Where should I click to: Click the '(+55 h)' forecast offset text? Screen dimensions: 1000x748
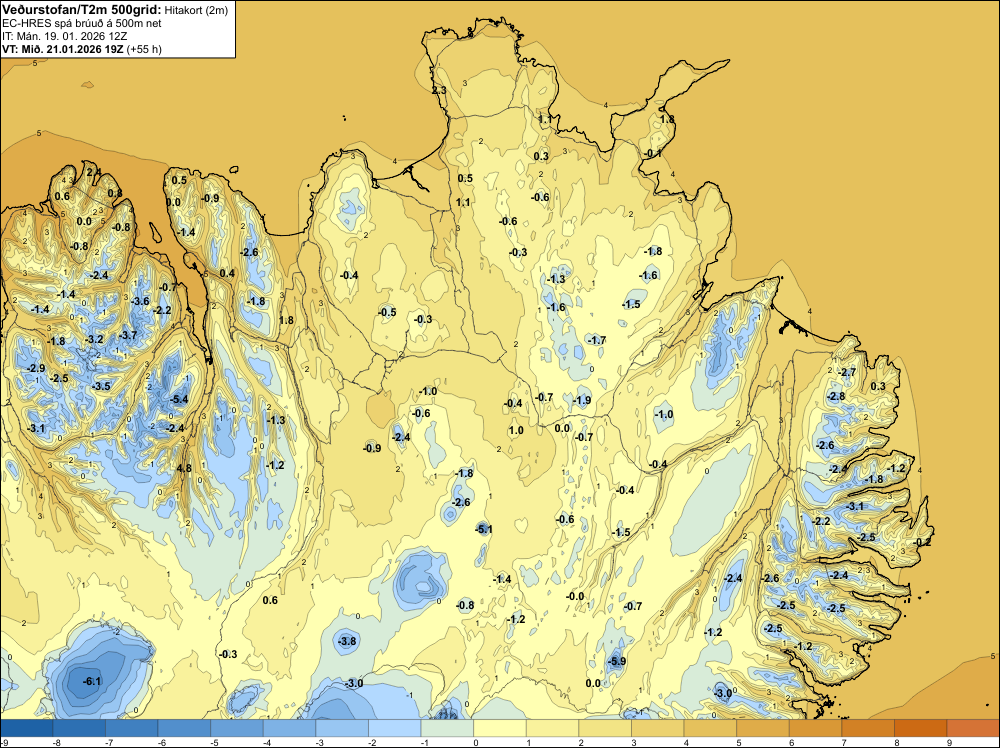coord(144,49)
